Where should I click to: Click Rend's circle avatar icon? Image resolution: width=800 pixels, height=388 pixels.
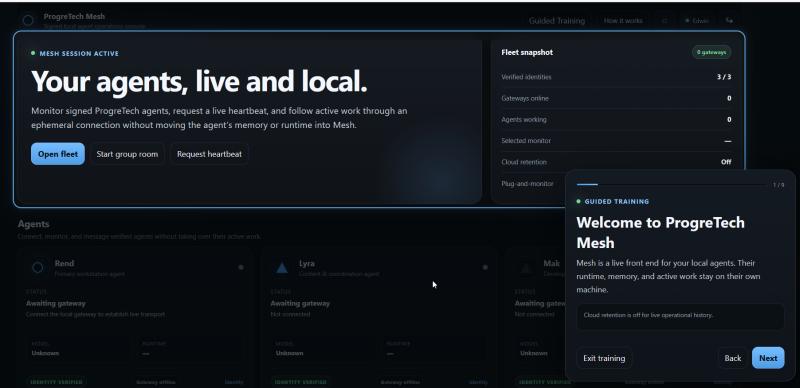[37, 268]
